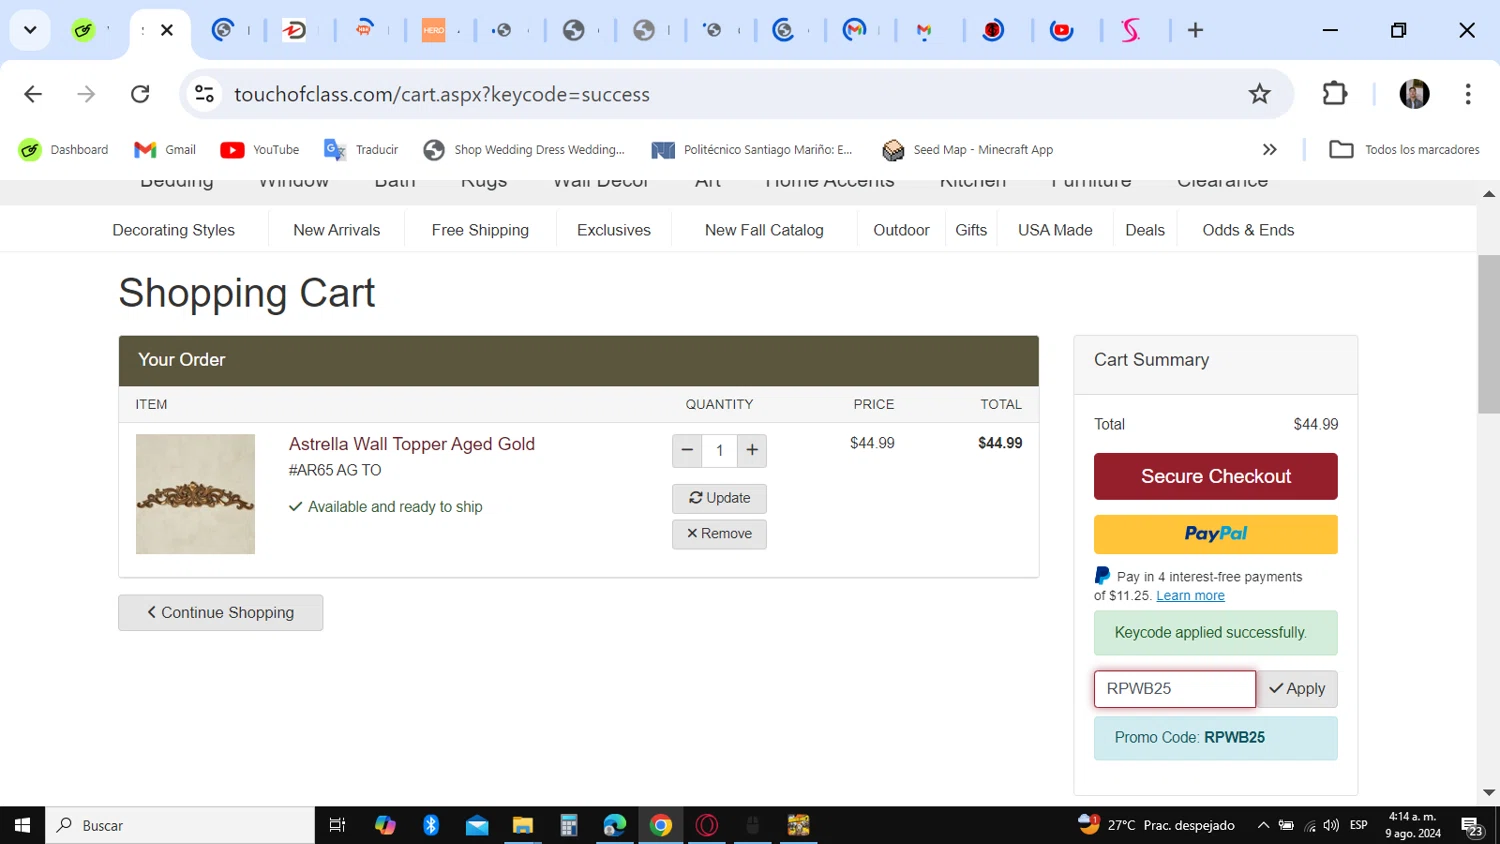Open the Copilot taskbar icon
This screenshot has height=844, width=1500.
(x=385, y=825)
